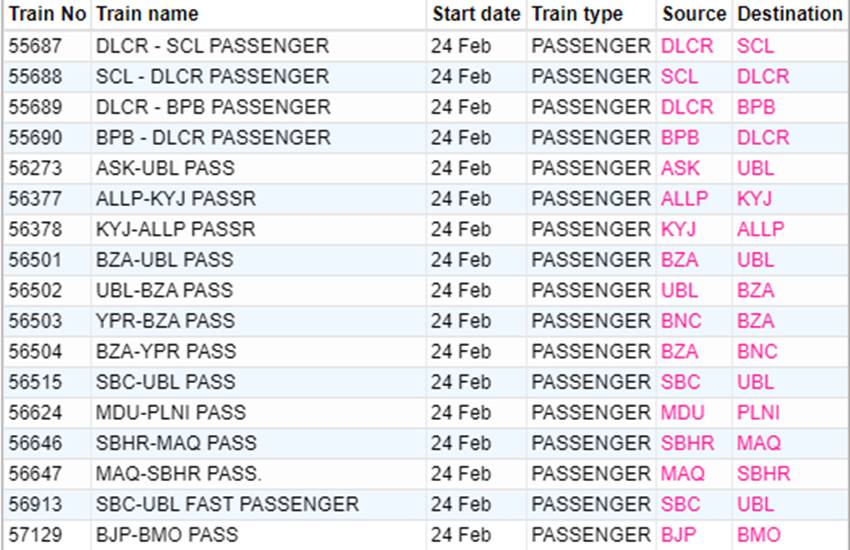The height and width of the screenshot is (550, 850).
Task: Click SBHR source link for train 56646
Action: click(x=687, y=442)
